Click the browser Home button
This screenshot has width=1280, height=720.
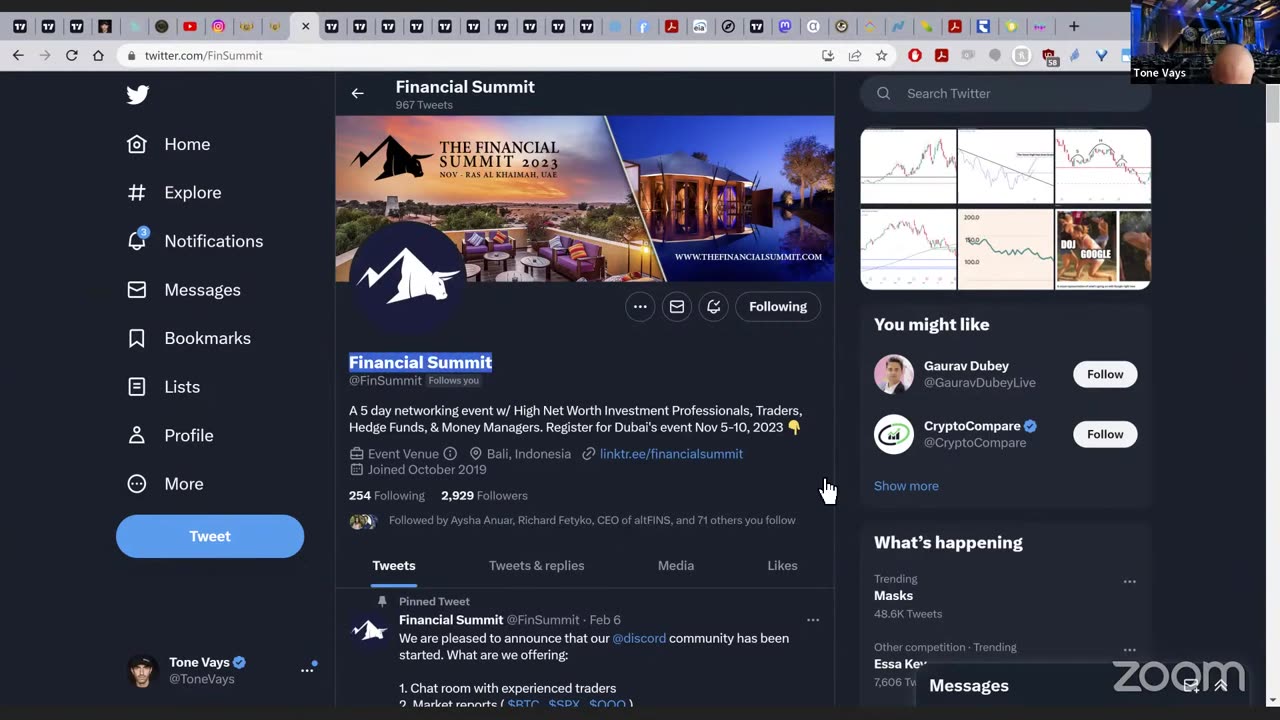click(x=98, y=56)
